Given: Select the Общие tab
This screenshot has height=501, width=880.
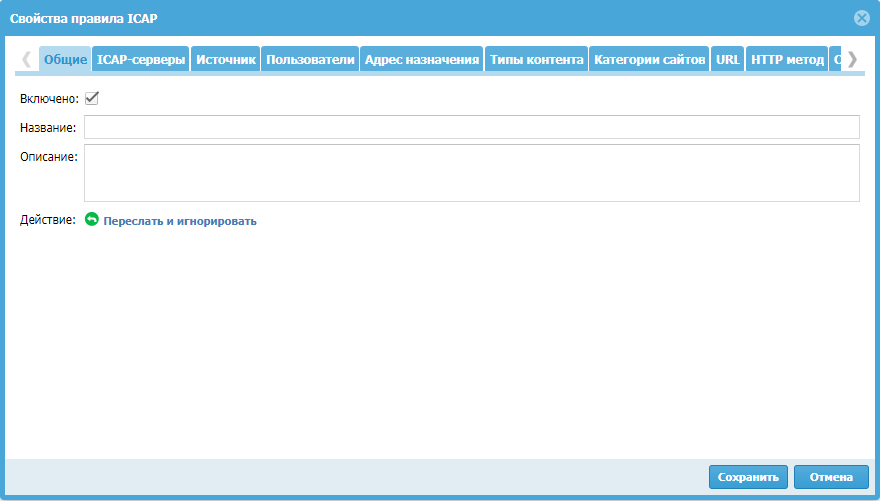Looking at the screenshot, I should (65, 59).
